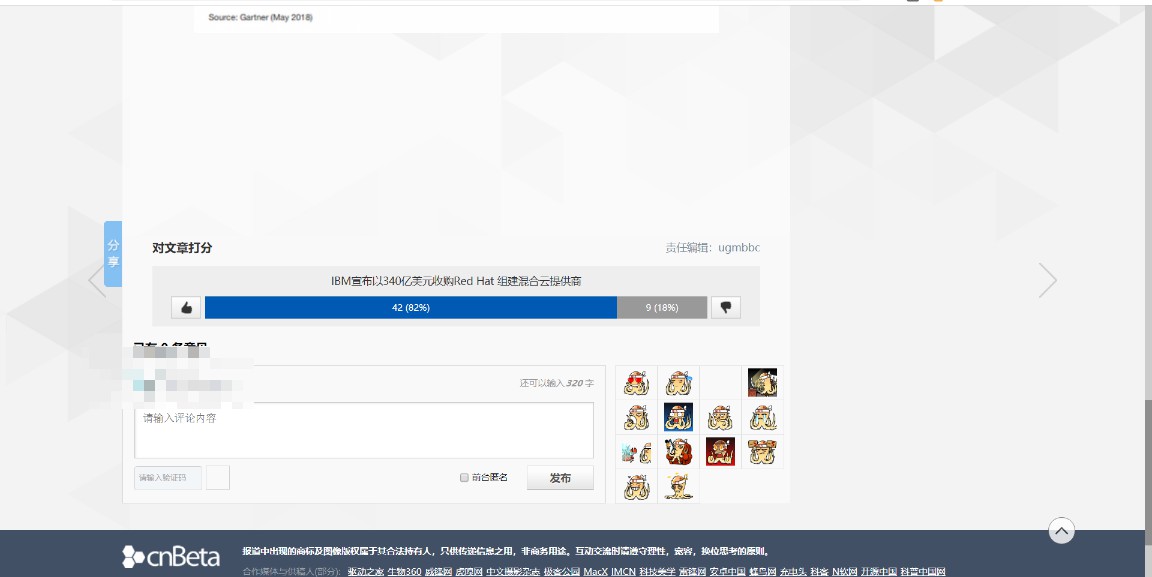Go to previous article with left arrow
The width and height of the screenshot is (1152, 577).
tap(97, 280)
